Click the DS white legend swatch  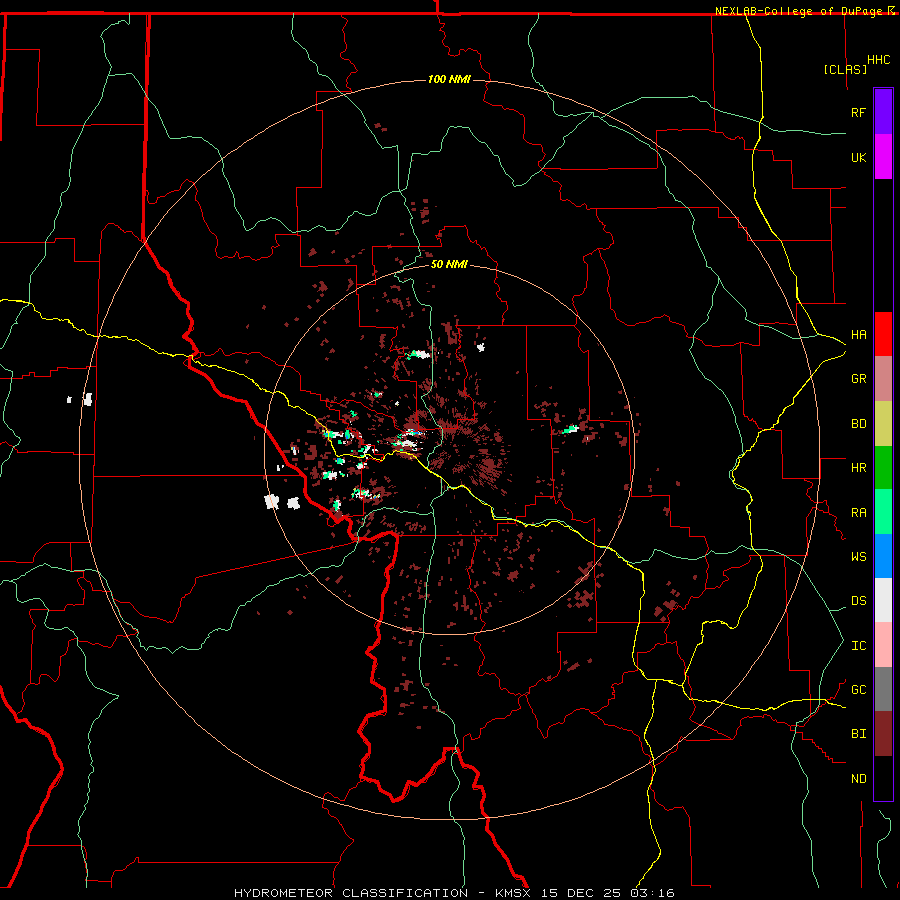tap(883, 600)
